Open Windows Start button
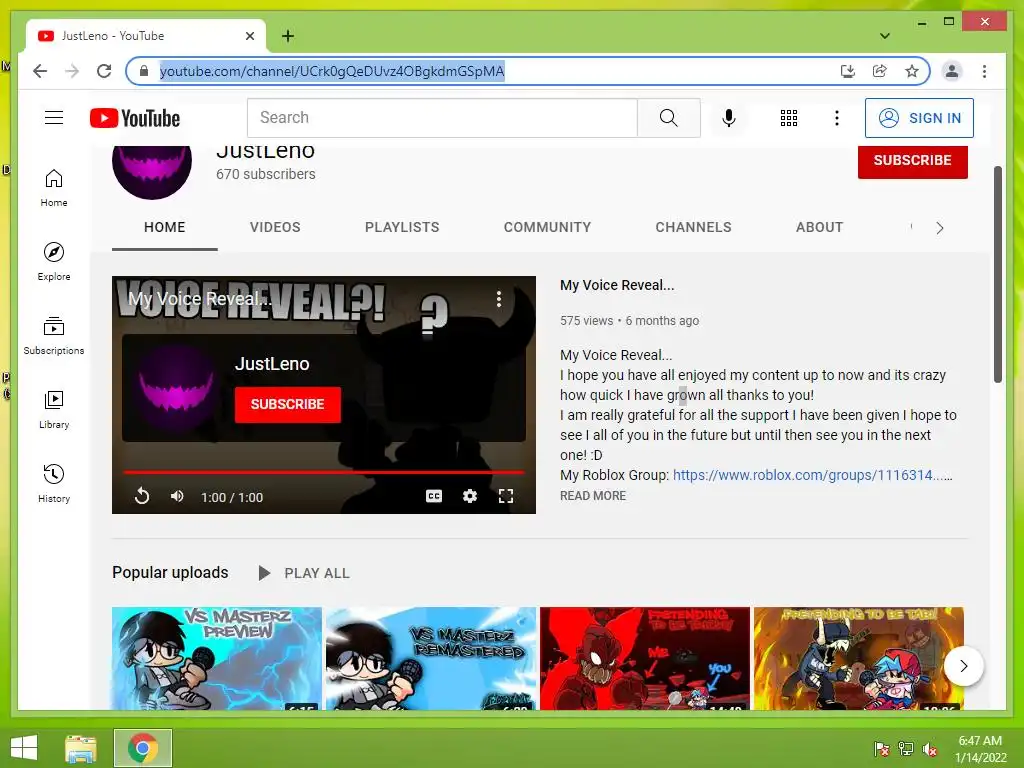The image size is (1024, 768). tap(24, 748)
